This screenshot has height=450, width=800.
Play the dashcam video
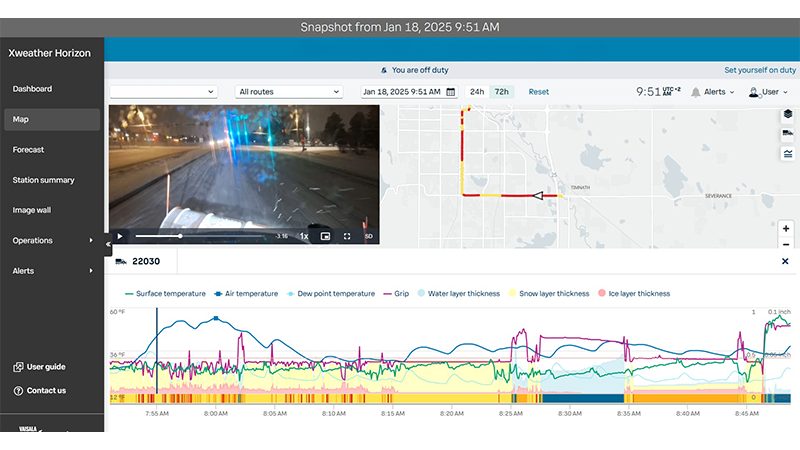[120, 236]
